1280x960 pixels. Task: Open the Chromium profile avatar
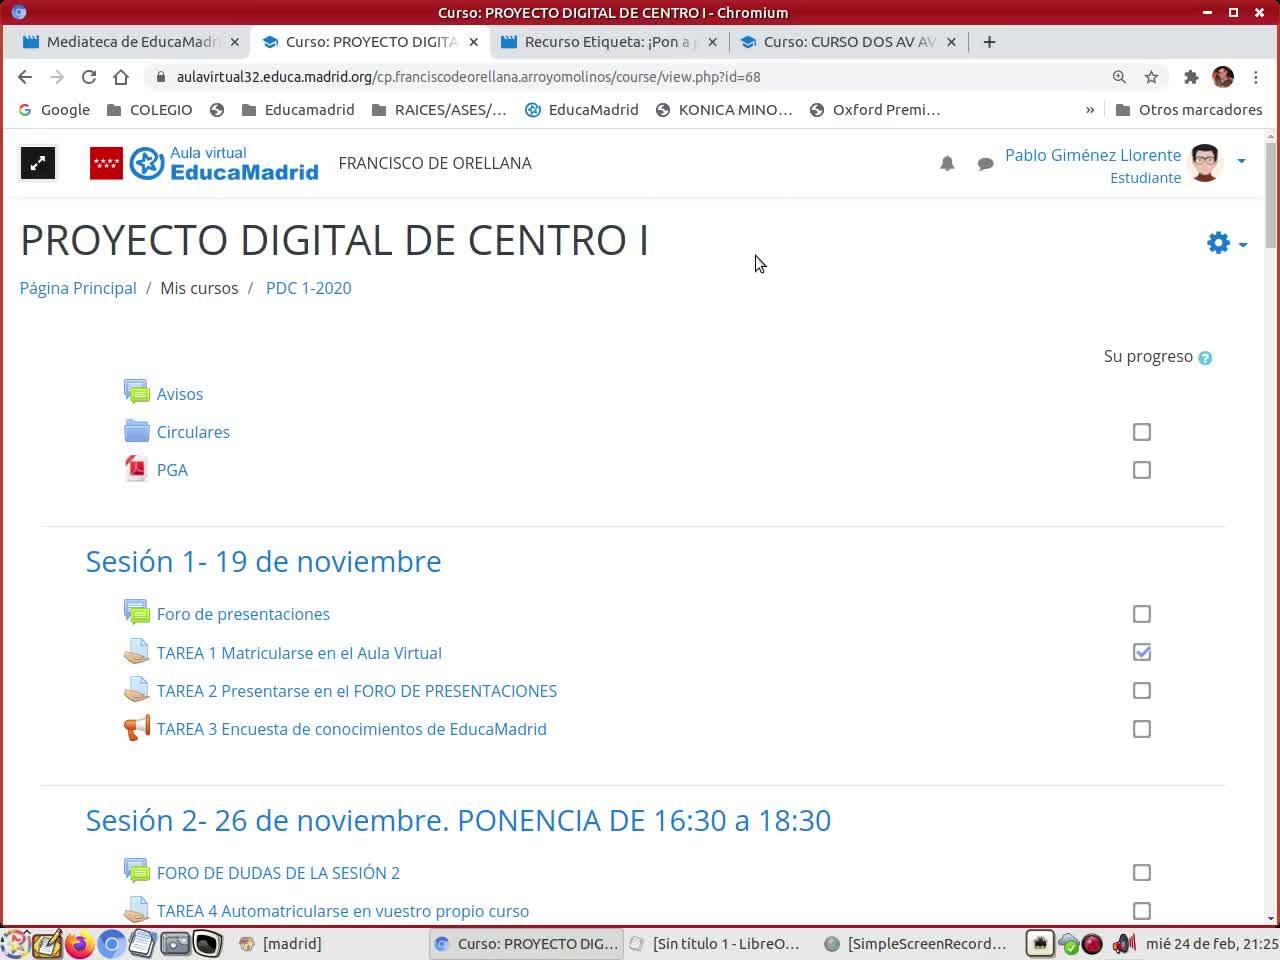pyautogui.click(x=1223, y=77)
